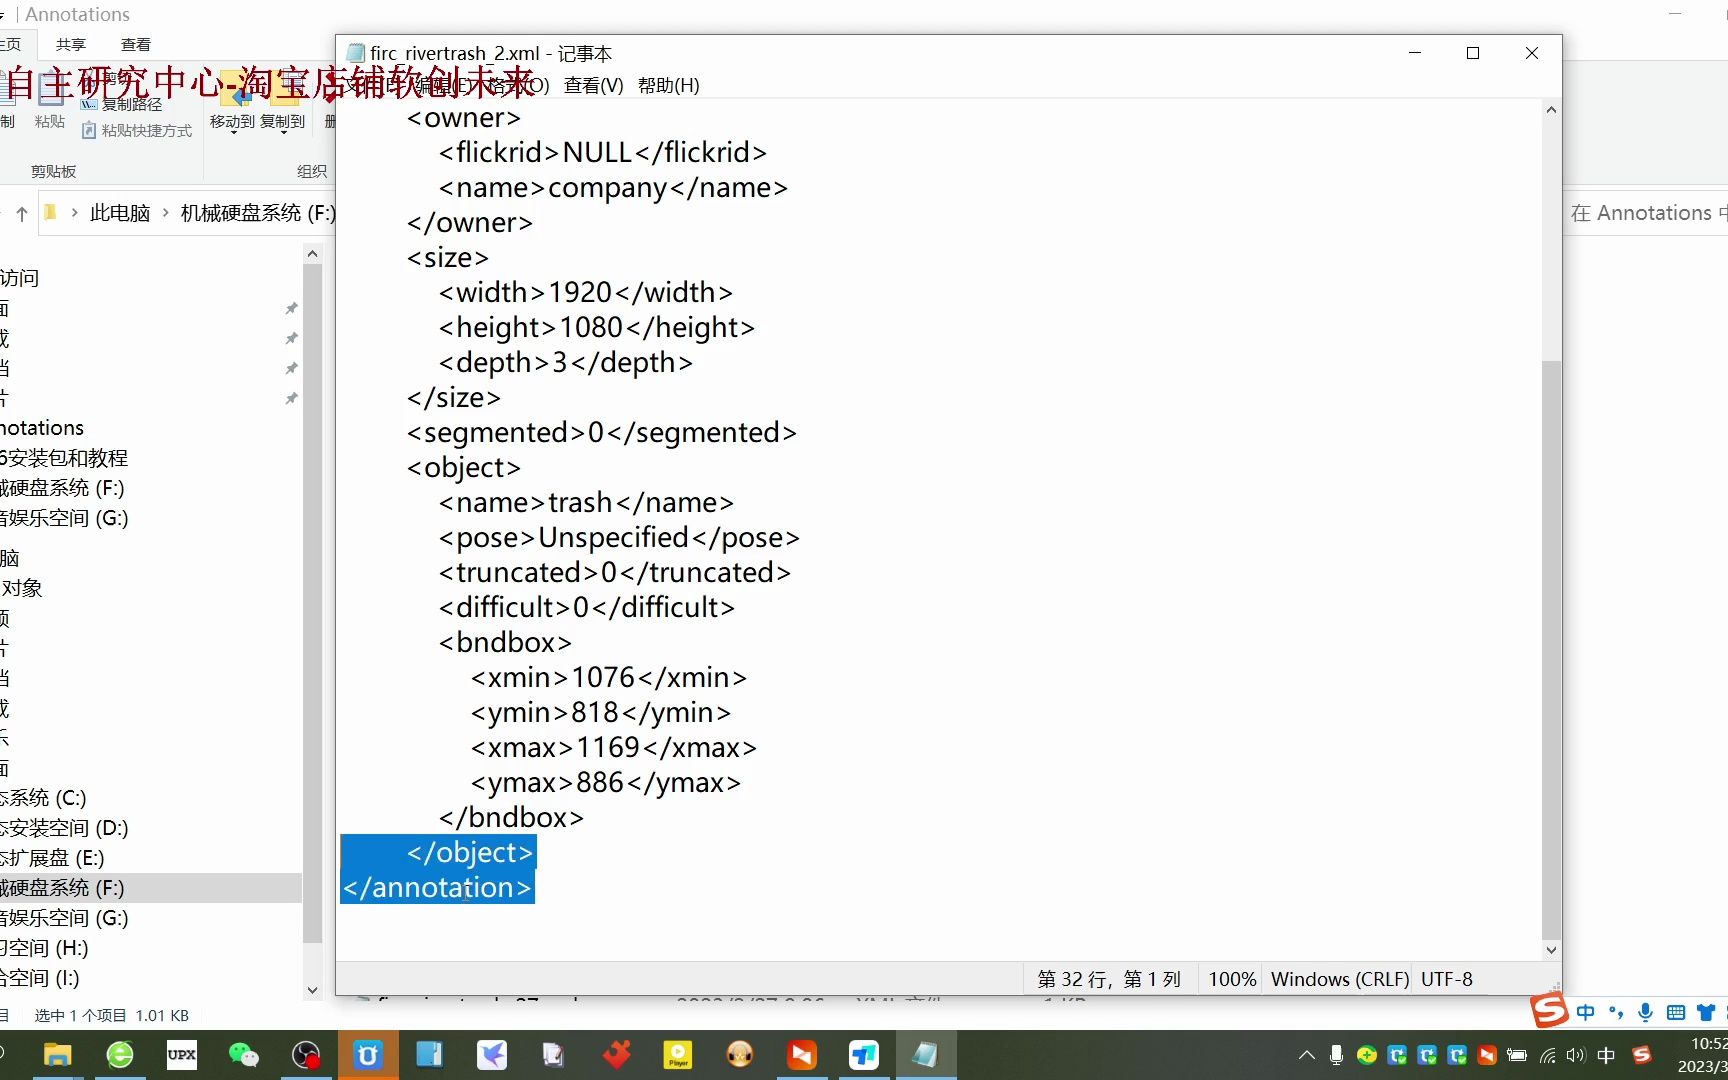Open the orange headphones app on taskbar

(740, 1055)
